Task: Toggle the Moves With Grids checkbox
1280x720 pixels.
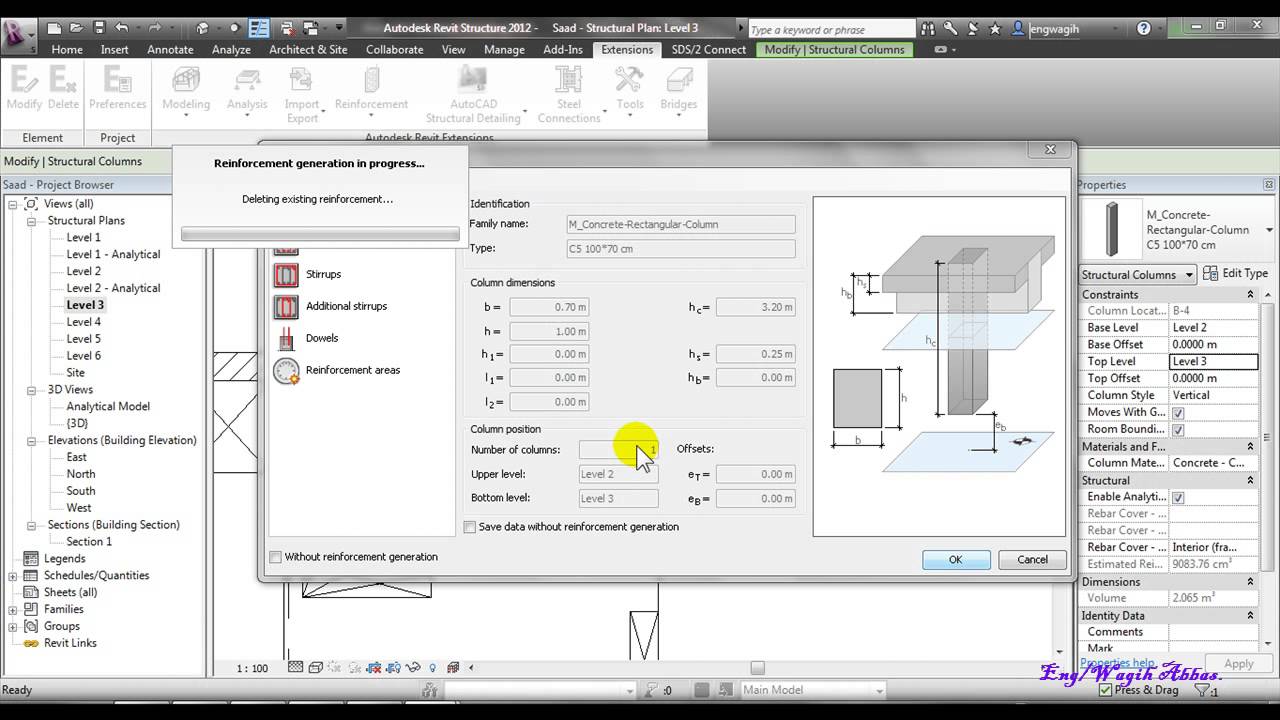Action: (1178, 412)
